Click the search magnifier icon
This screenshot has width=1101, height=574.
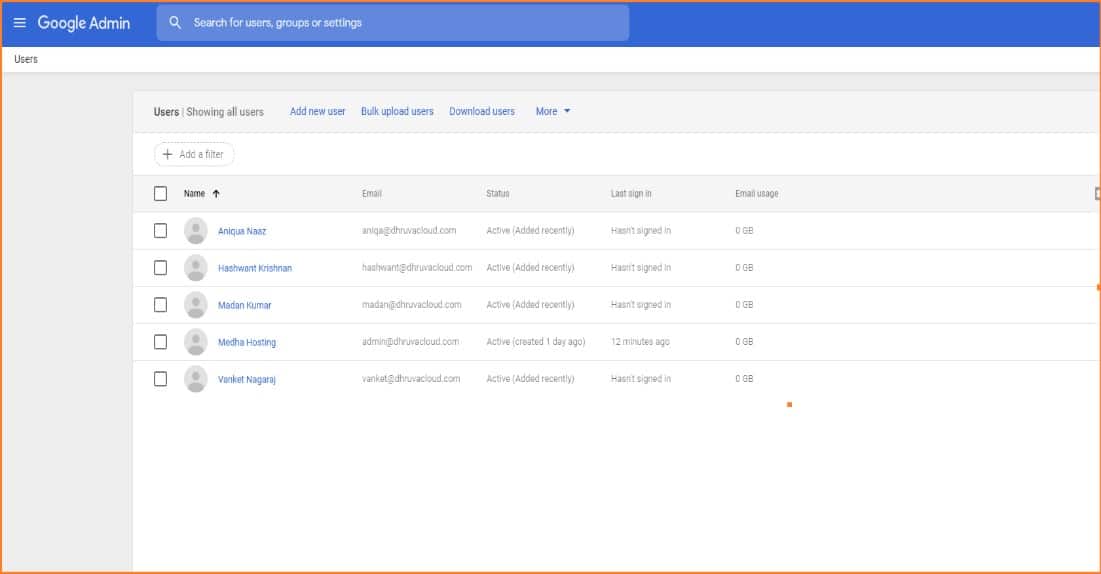point(175,23)
